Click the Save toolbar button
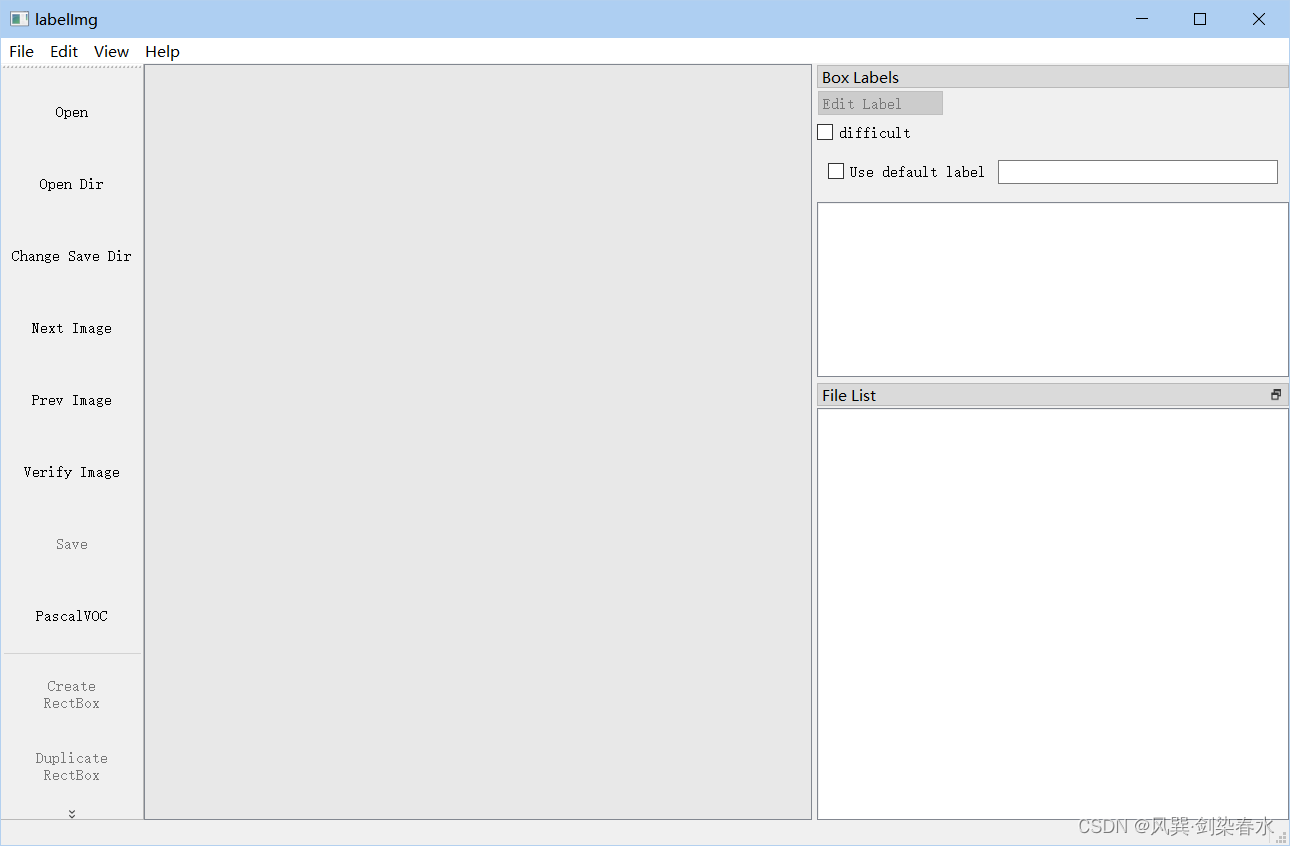 [72, 545]
